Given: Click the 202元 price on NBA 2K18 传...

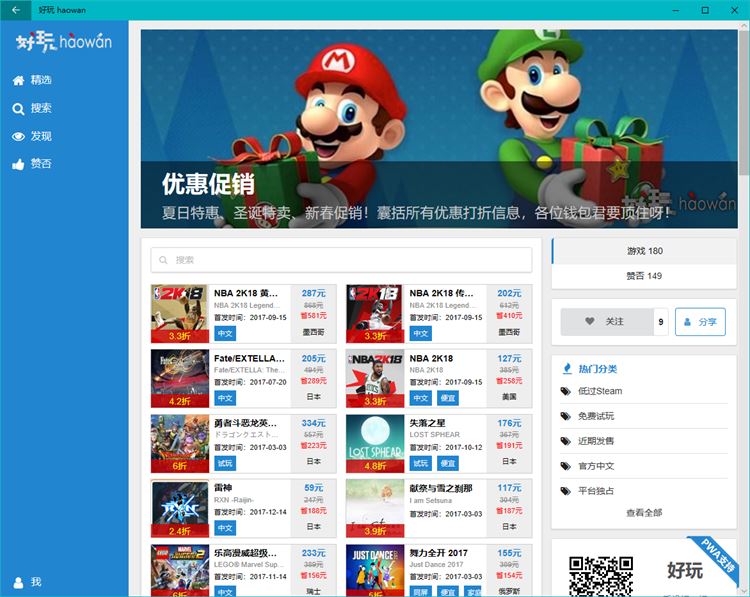Looking at the screenshot, I should point(509,293).
